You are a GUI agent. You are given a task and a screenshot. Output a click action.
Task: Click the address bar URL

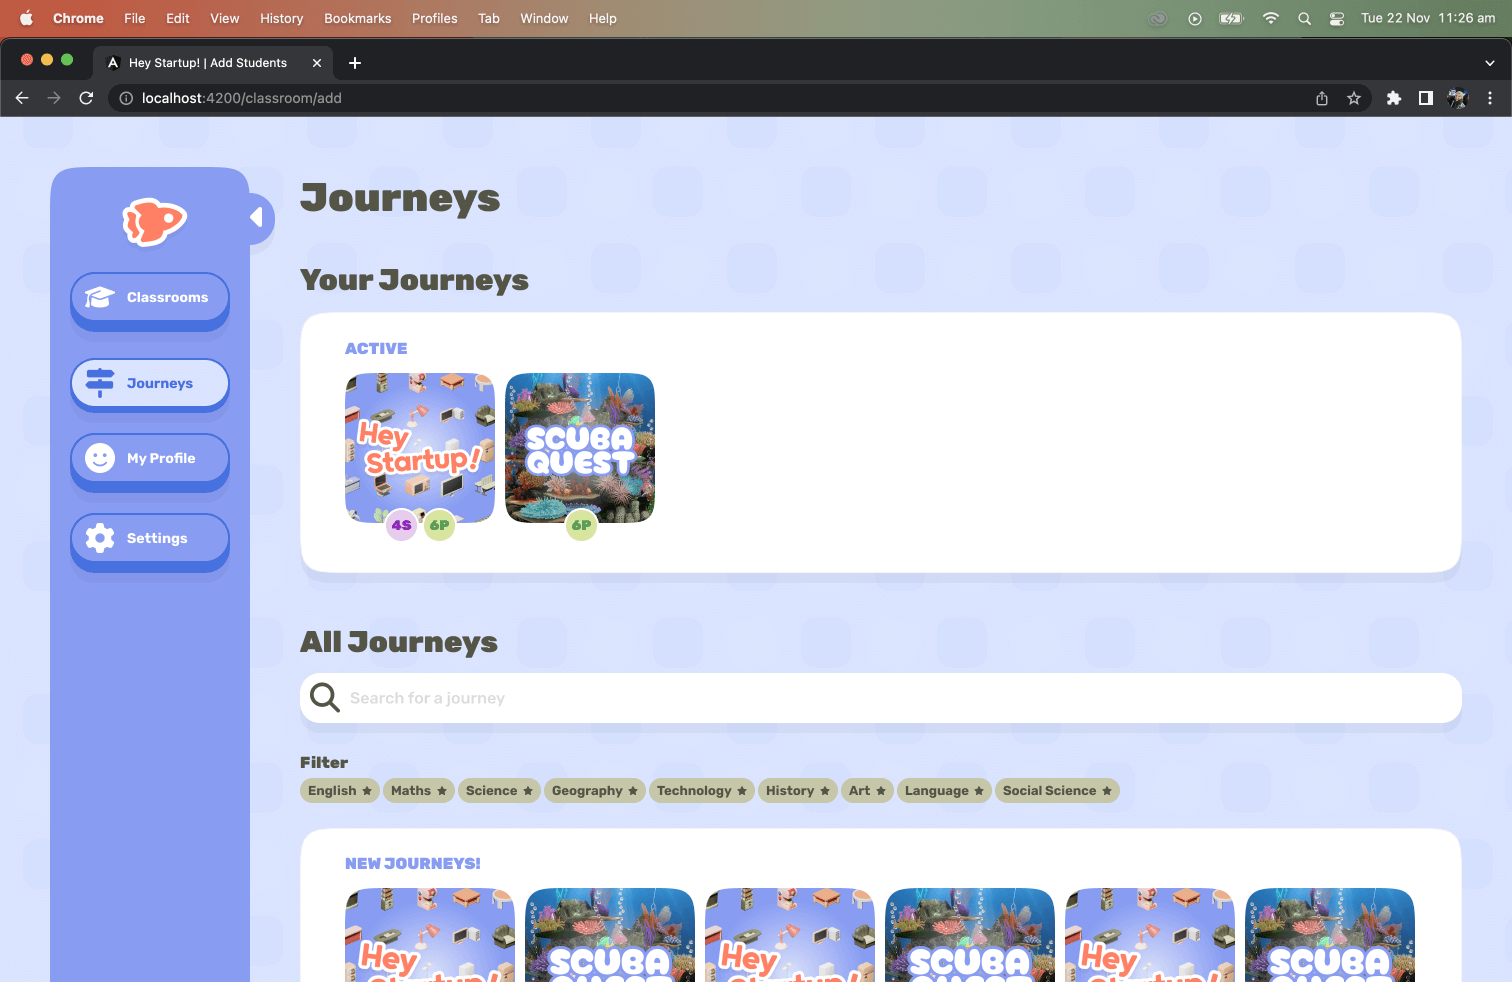click(242, 98)
